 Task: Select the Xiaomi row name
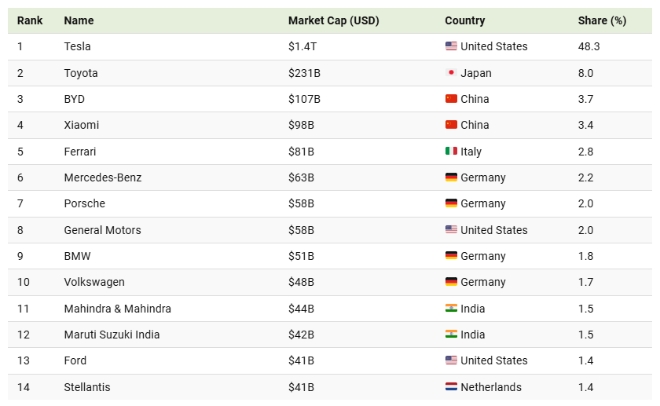pos(81,125)
